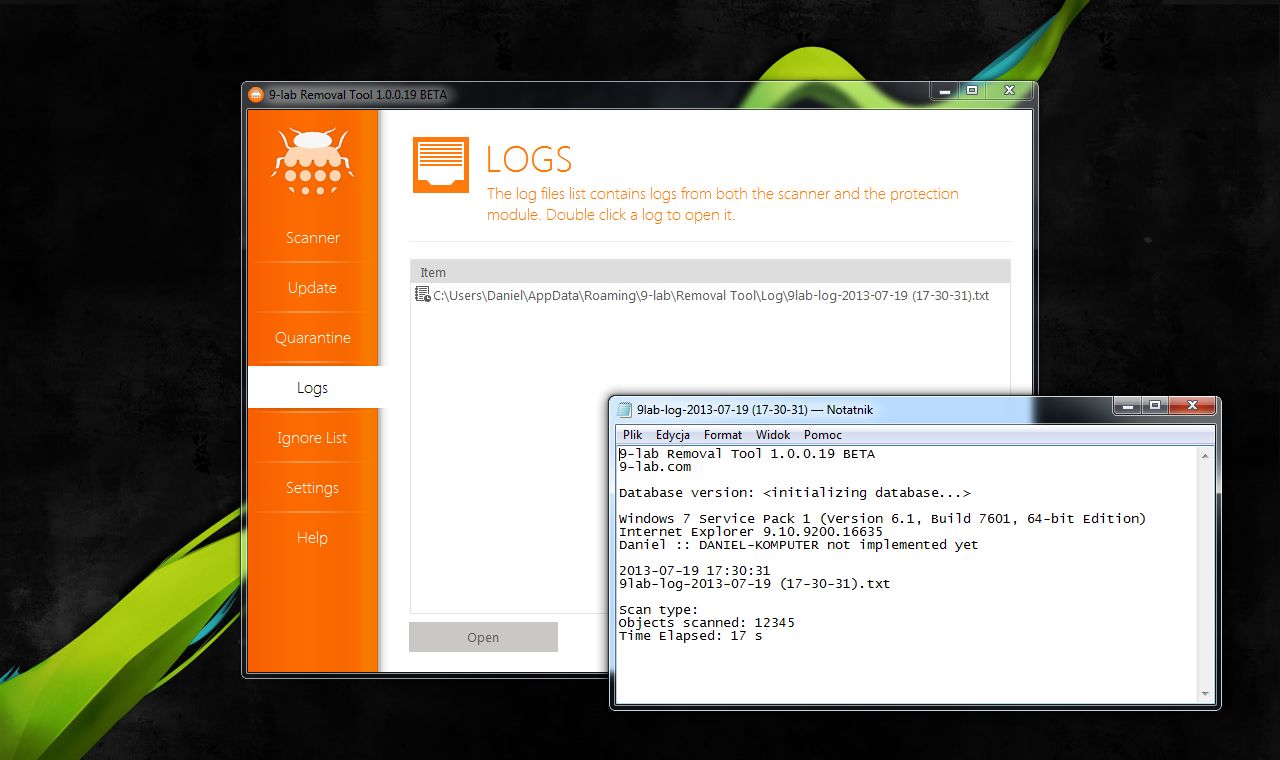Click the Item column header

pyautogui.click(x=710, y=272)
